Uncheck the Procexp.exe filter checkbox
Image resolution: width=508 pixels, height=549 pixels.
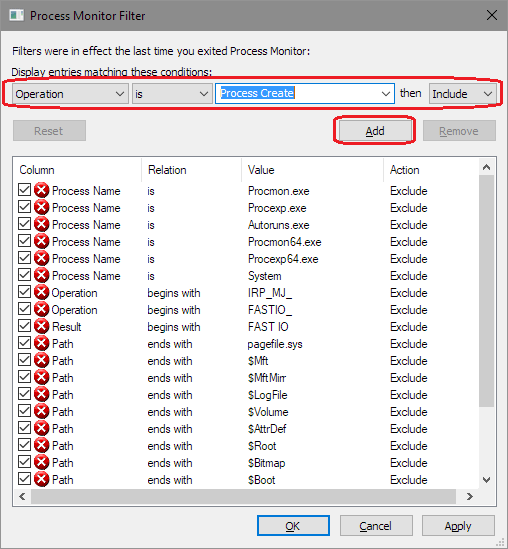coord(24,206)
